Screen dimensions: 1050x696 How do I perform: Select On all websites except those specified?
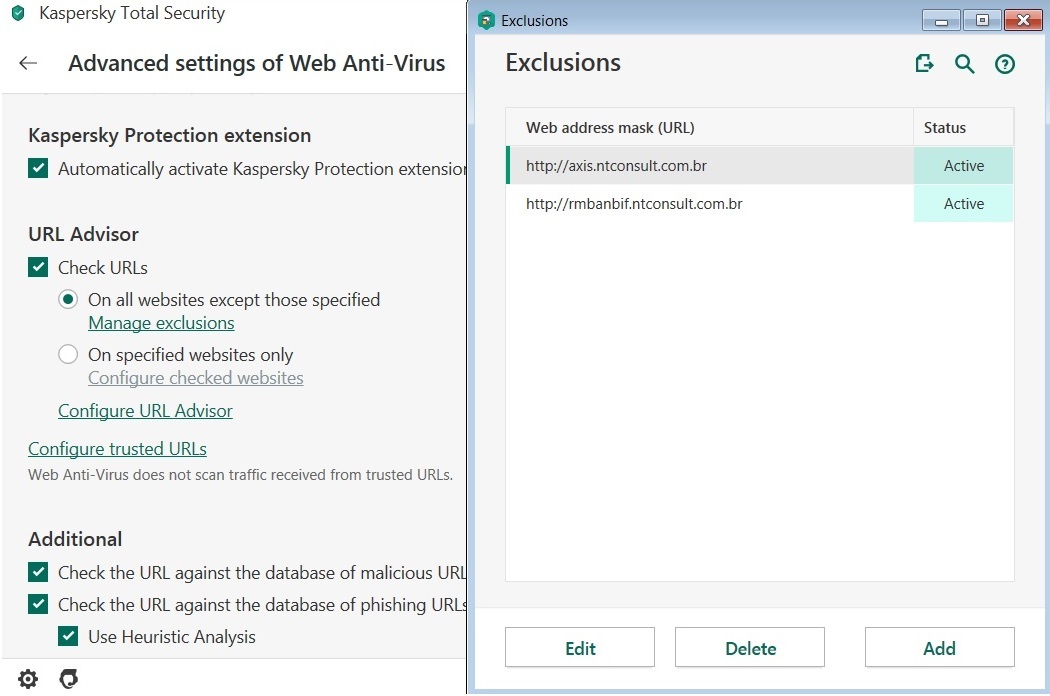(68, 299)
